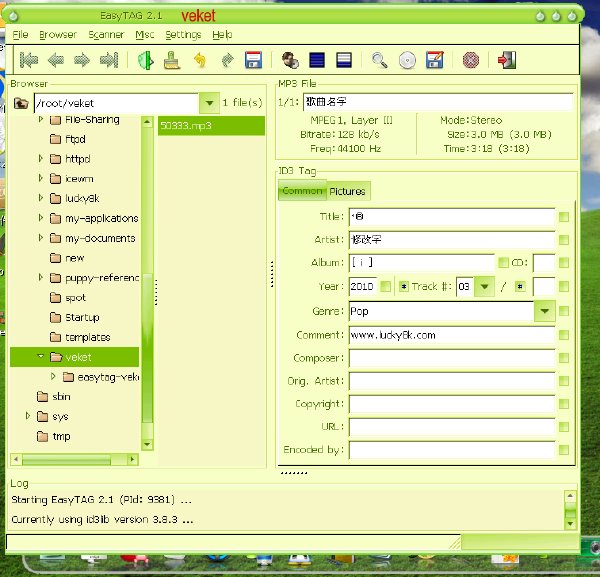The height and width of the screenshot is (577, 600).
Task: Toggle apply-to-all box beside Artist
Action: point(563,240)
